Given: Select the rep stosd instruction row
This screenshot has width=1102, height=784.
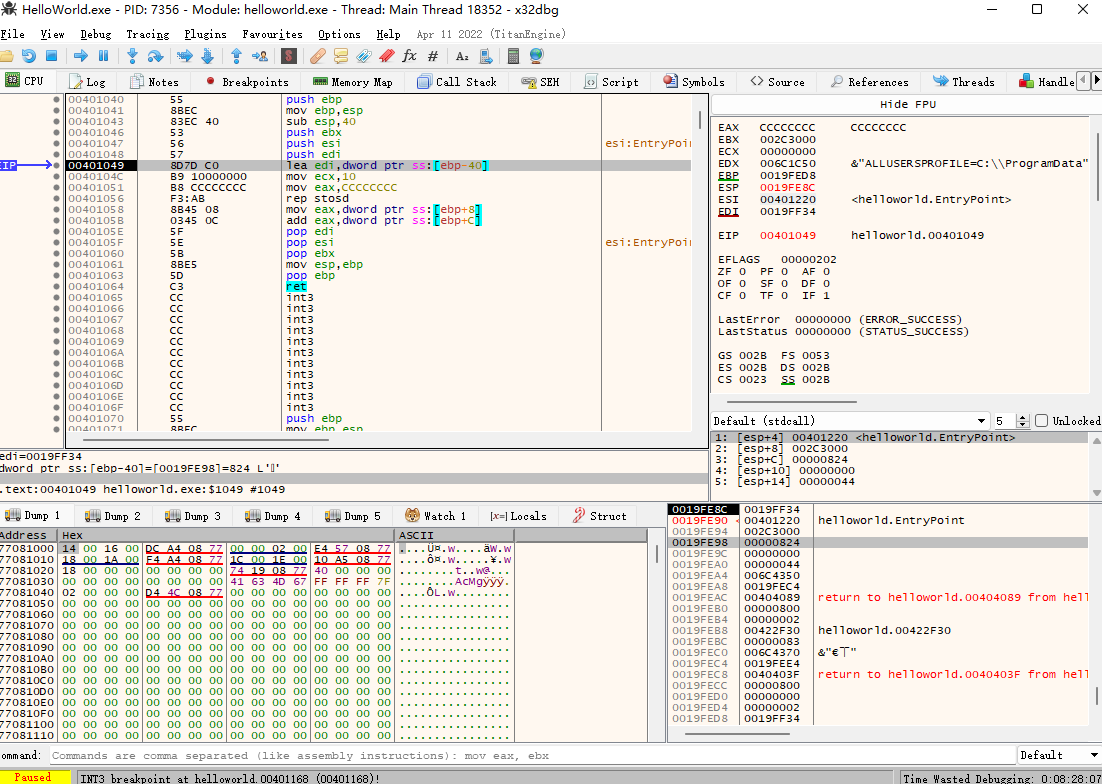Looking at the screenshot, I should 380,198.
